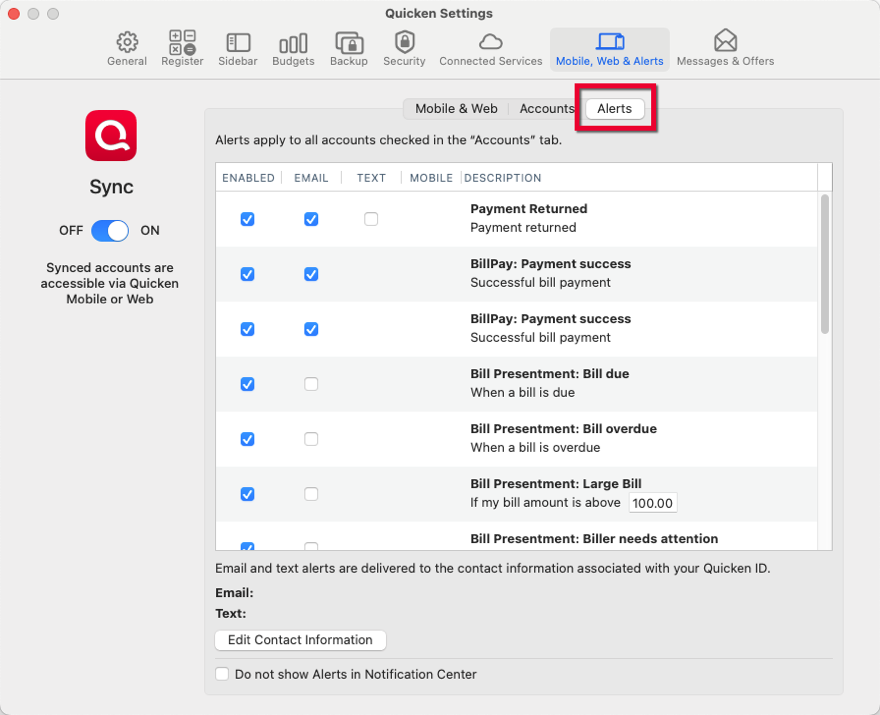Image resolution: width=880 pixels, height=715 pixels.
Task: Enable text alerts for Payment Returned
Action: [x=371, y=218]
